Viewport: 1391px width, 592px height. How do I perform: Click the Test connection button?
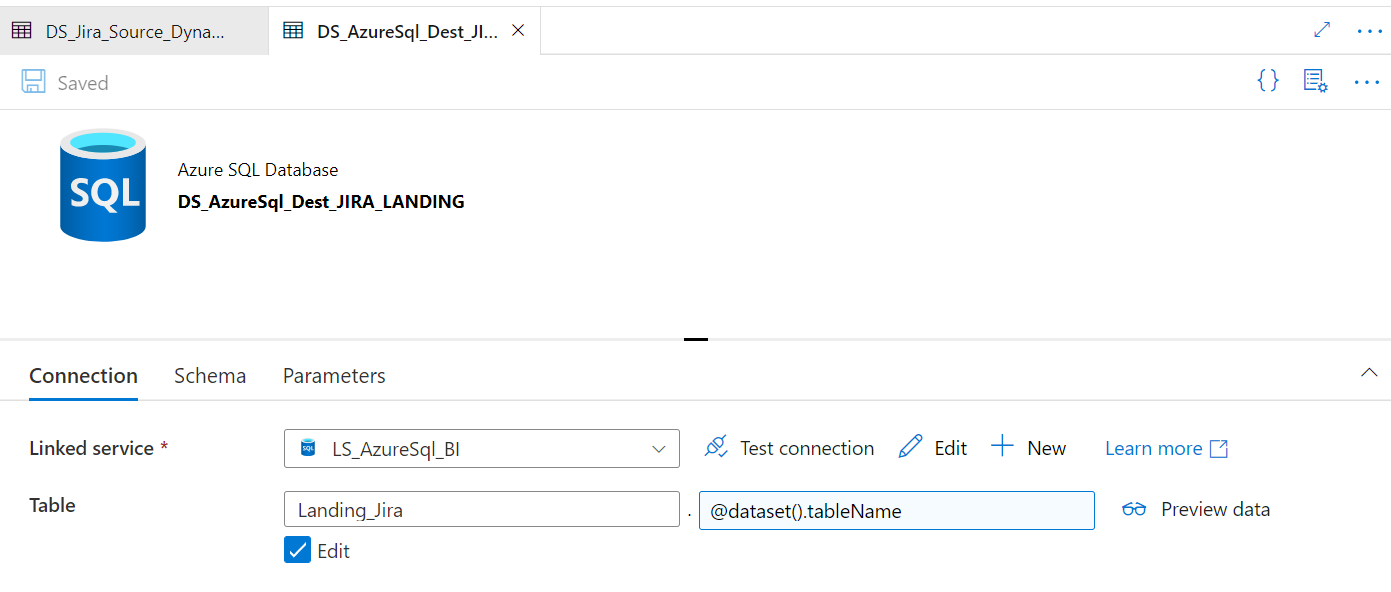pyautogui.click(x=789, y=448)
